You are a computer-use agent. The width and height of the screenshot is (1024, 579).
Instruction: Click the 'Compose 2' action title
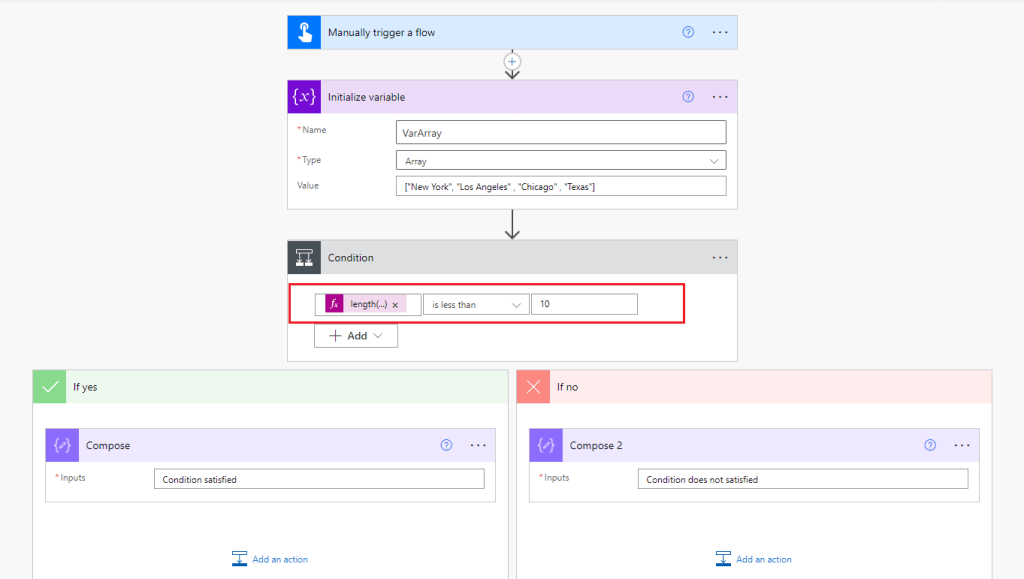pyautogui.click(x=596, y=446)
